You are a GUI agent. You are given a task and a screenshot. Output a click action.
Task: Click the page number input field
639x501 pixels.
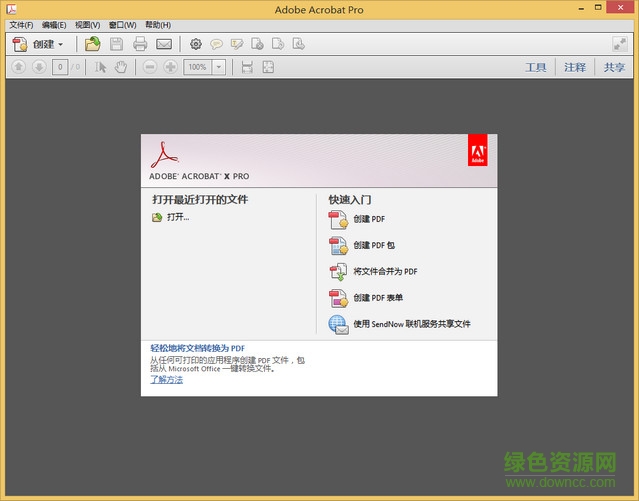61,67
